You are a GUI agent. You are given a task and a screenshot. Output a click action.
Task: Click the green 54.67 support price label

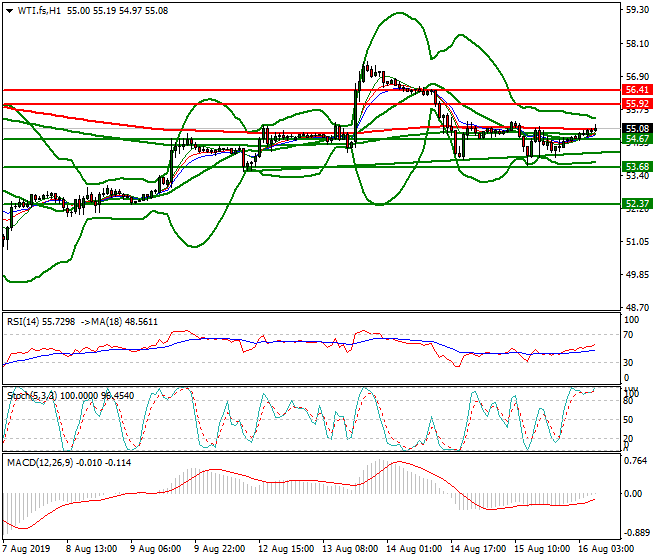pos(637,139)
